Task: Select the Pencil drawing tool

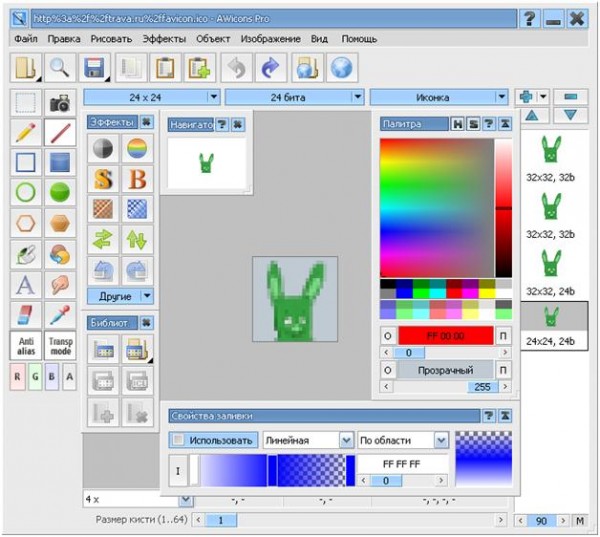Action: click(25, 132)
